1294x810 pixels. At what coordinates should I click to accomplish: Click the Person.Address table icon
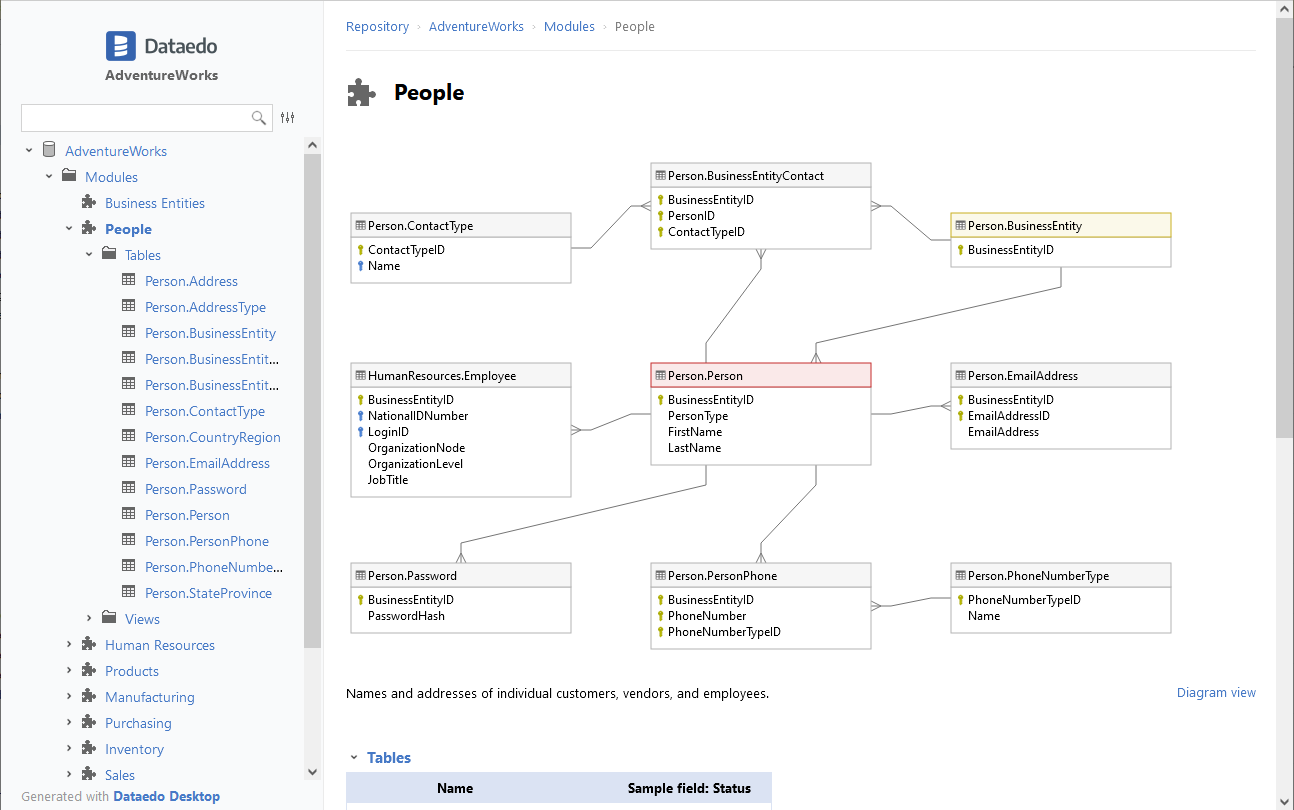click(129, 281)
